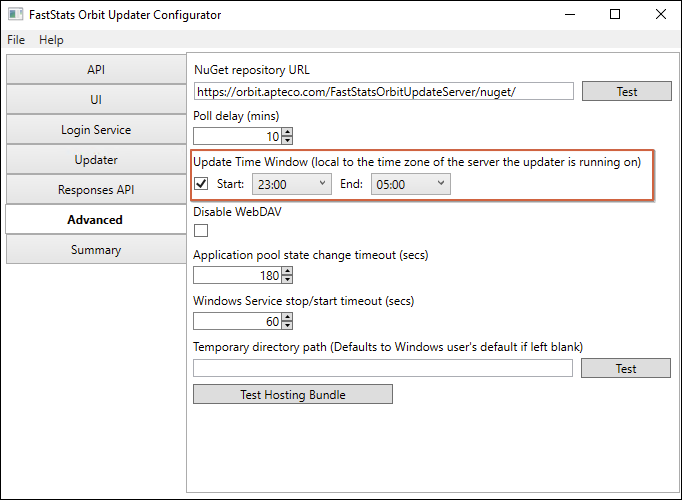Switch to the UI tab

tap(96, 100)
